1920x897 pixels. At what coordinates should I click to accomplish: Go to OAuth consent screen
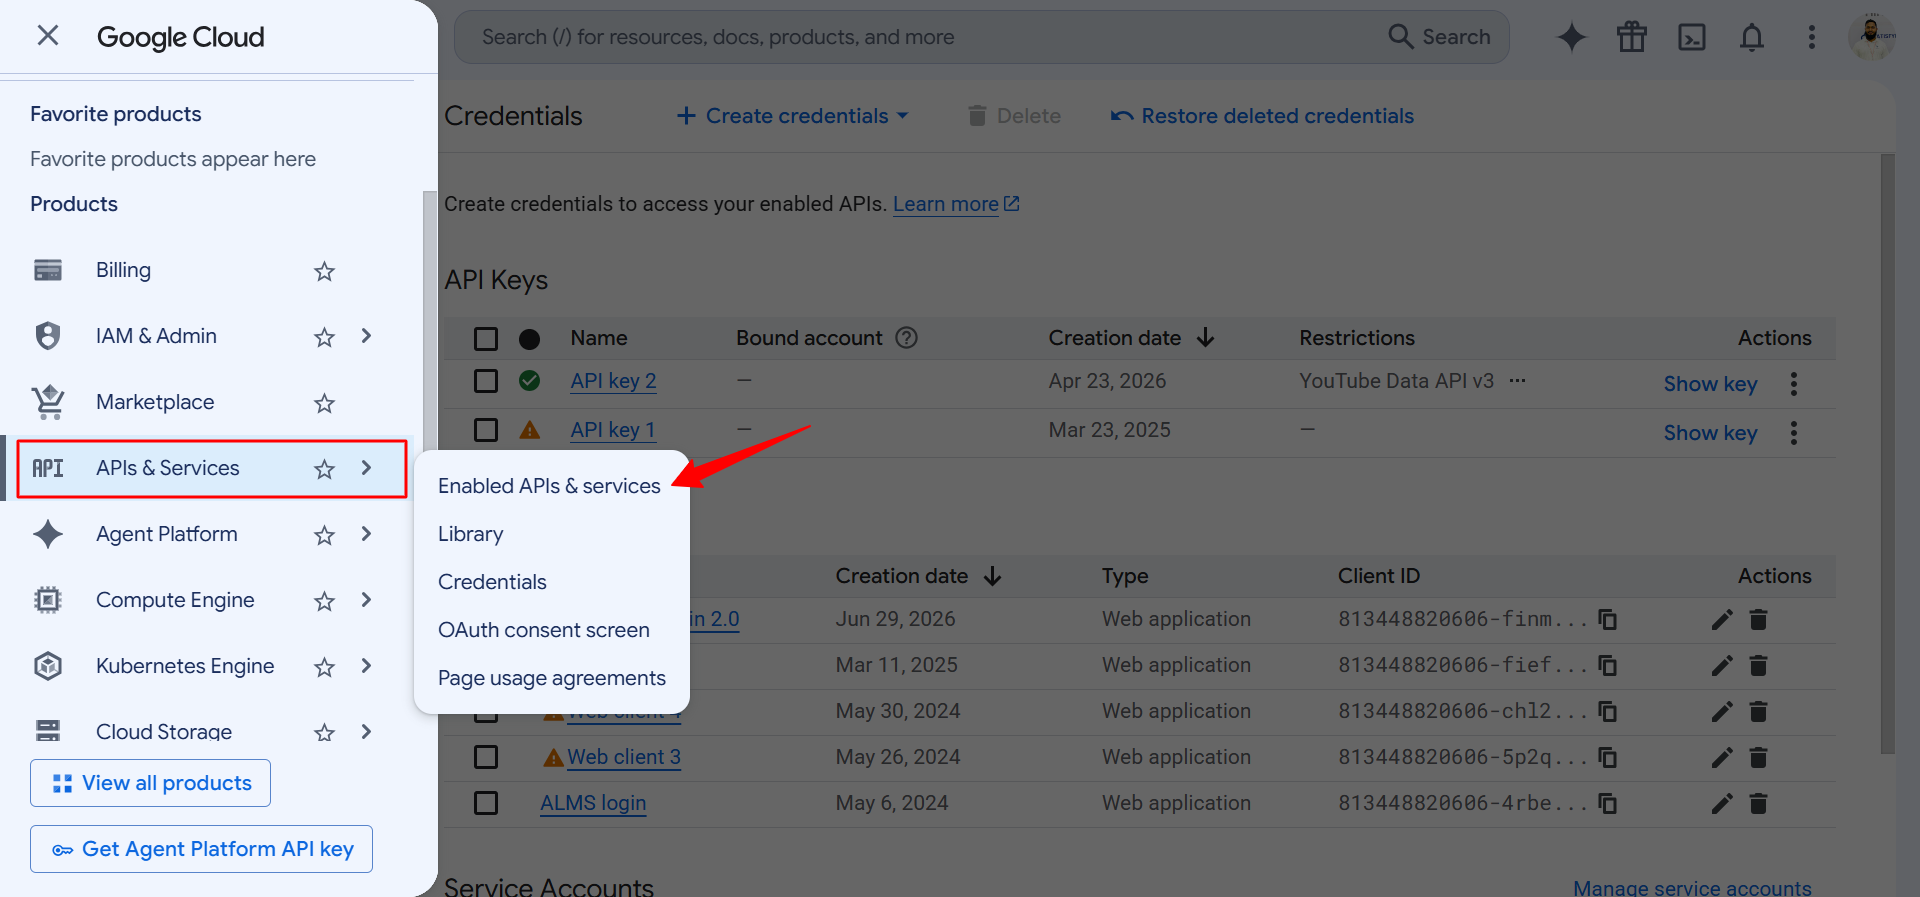544,630
